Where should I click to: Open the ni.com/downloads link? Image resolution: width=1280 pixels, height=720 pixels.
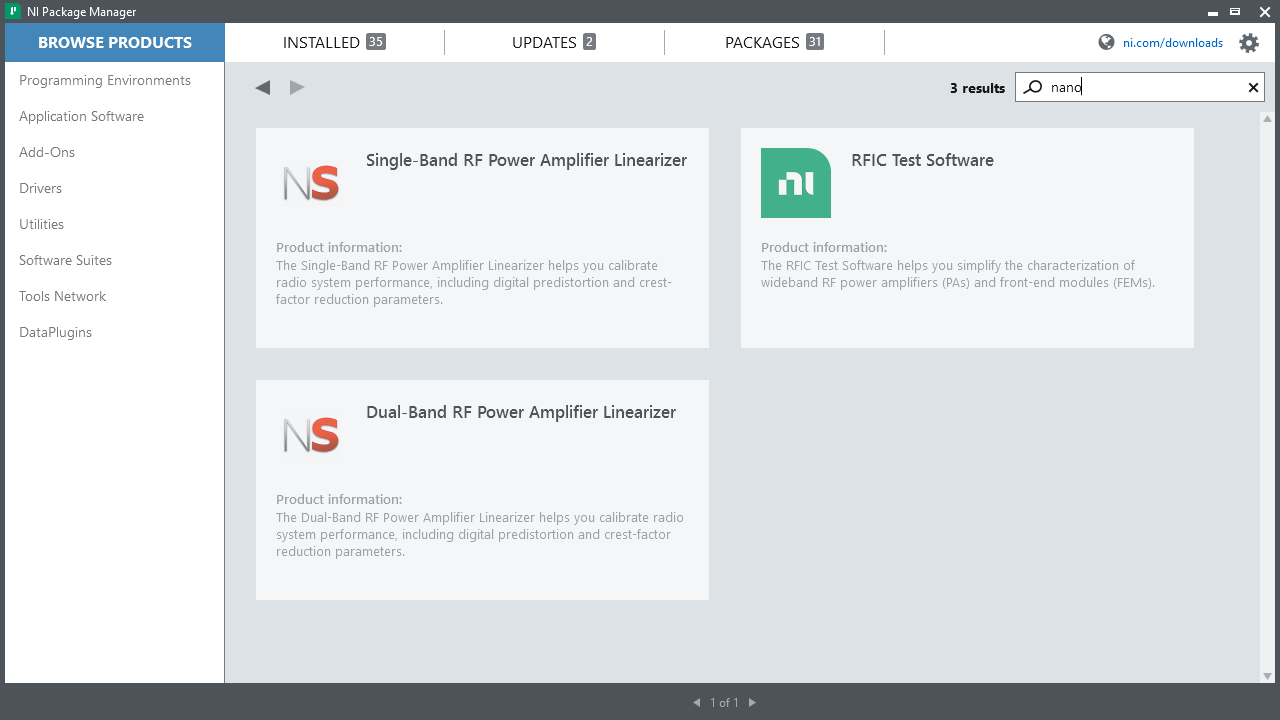pos(1173,43)
